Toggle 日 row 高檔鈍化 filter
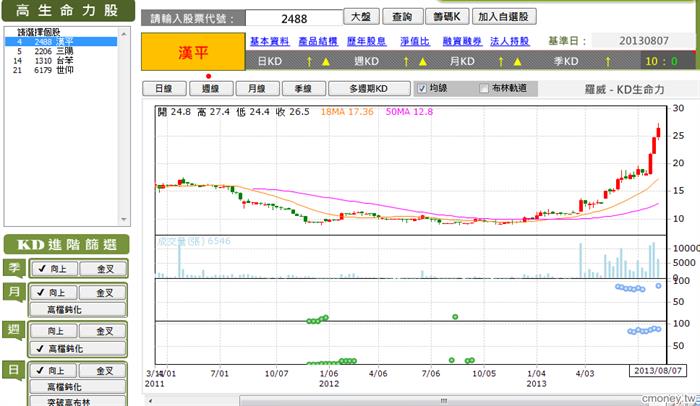 pos(78,387)
